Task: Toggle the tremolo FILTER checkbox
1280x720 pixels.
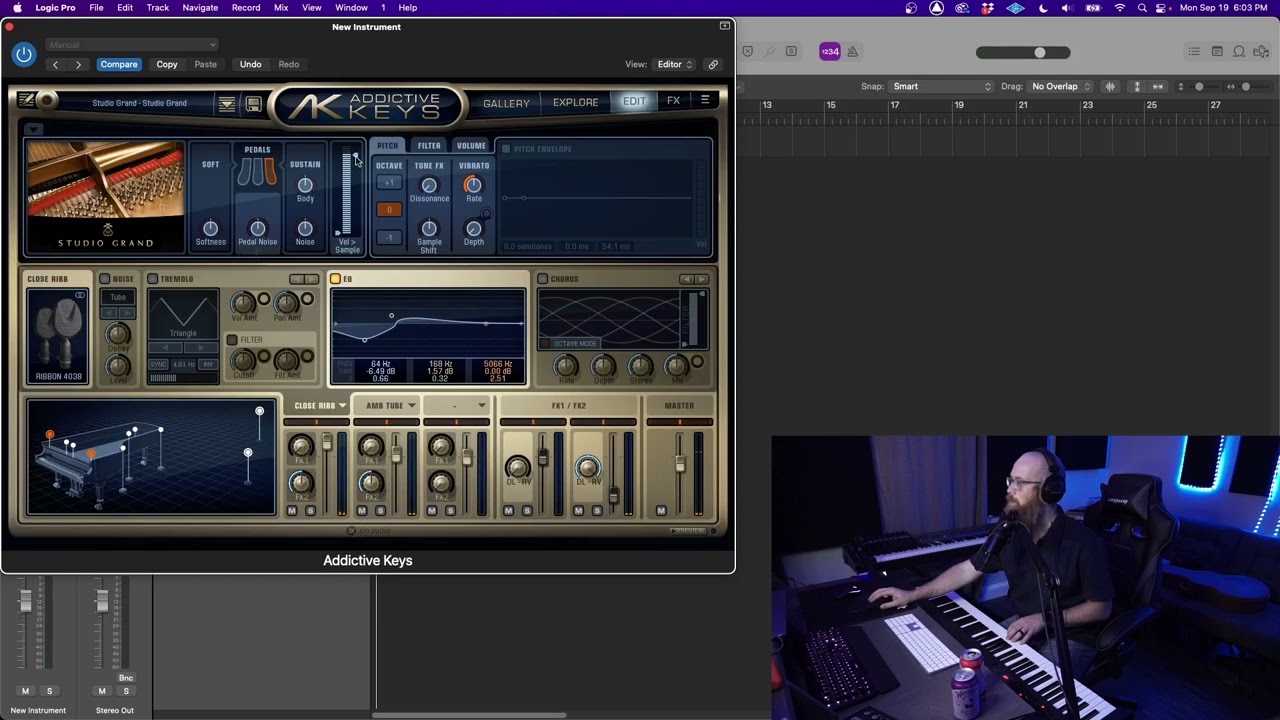Action: click(232, 340)
